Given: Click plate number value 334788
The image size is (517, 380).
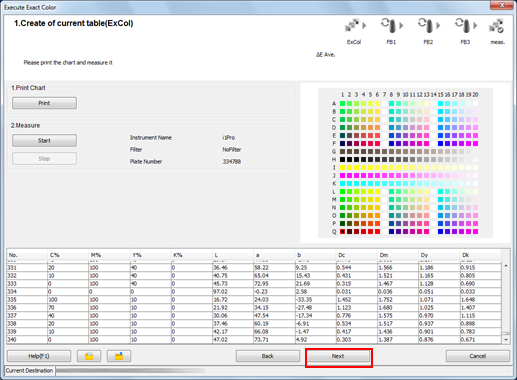Looking at the screenshot, I should click(232, 162).
